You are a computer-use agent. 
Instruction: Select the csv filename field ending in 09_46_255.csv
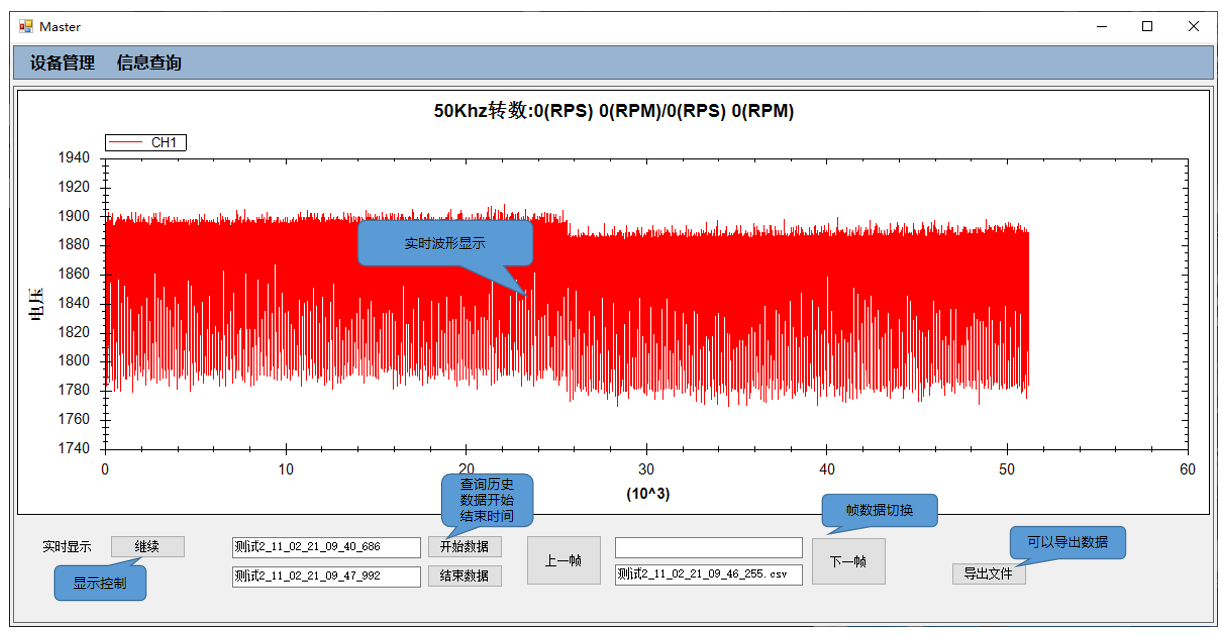pyautogui.click(x=708, y=574)
